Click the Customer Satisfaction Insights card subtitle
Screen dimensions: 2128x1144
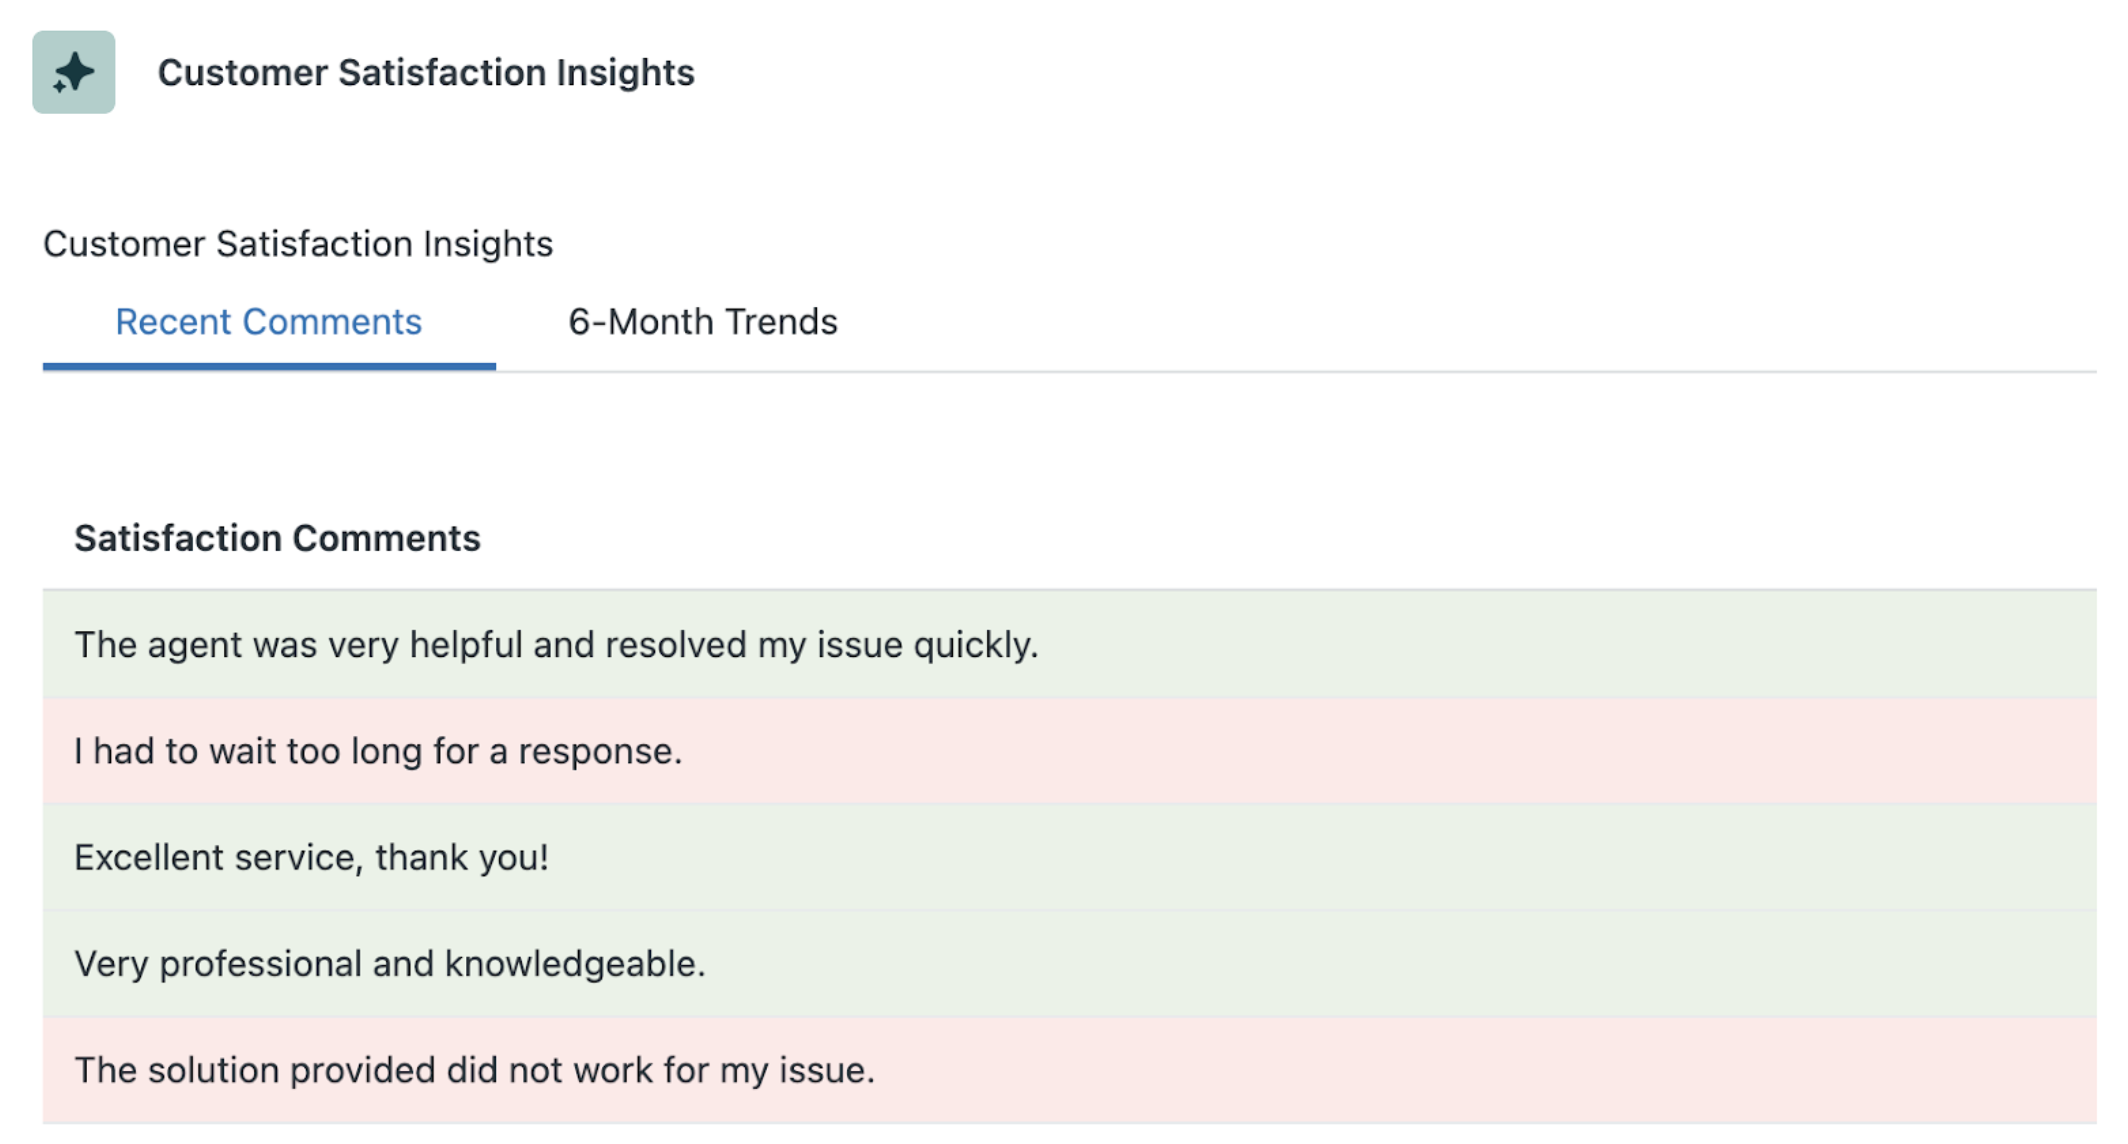coord(298,244)
